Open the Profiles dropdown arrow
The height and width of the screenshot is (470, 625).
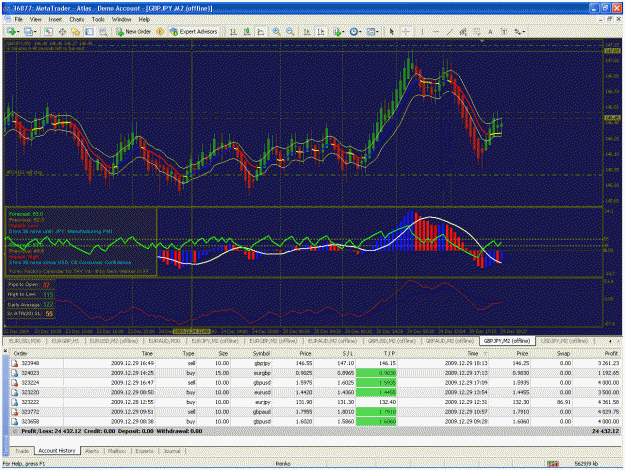35,31
